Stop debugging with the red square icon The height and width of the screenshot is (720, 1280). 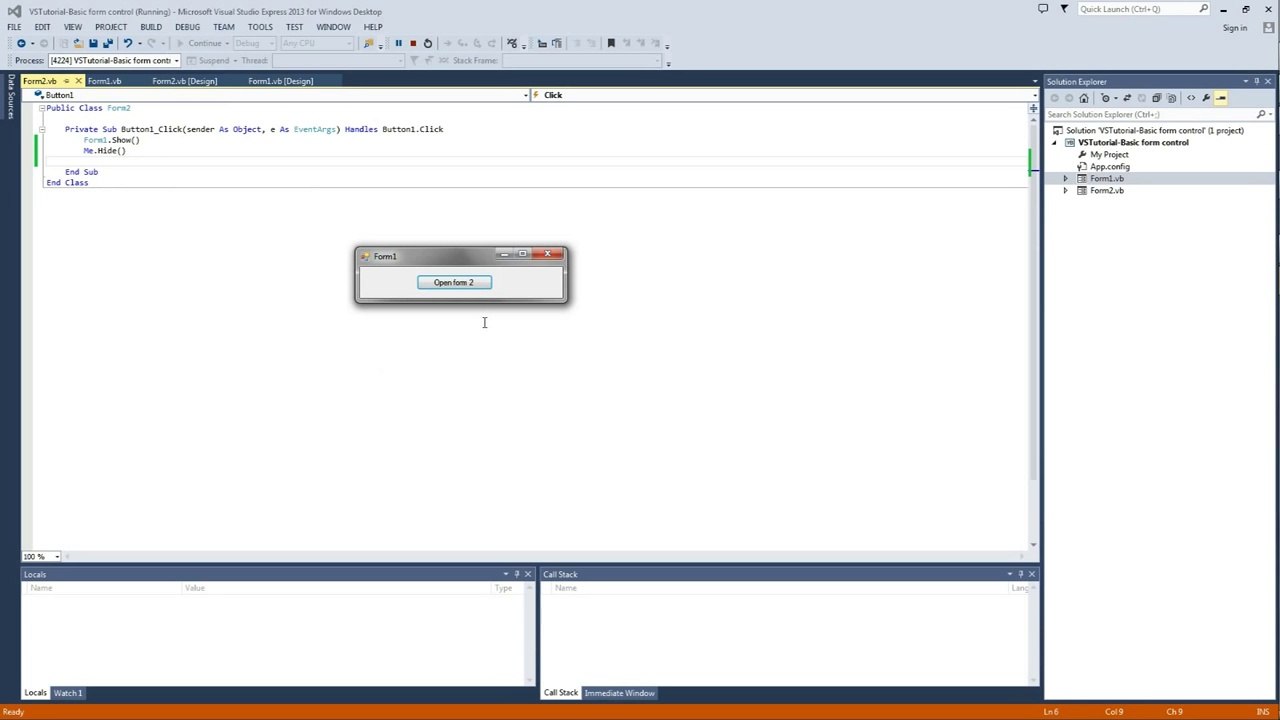[x=412, y=43]
